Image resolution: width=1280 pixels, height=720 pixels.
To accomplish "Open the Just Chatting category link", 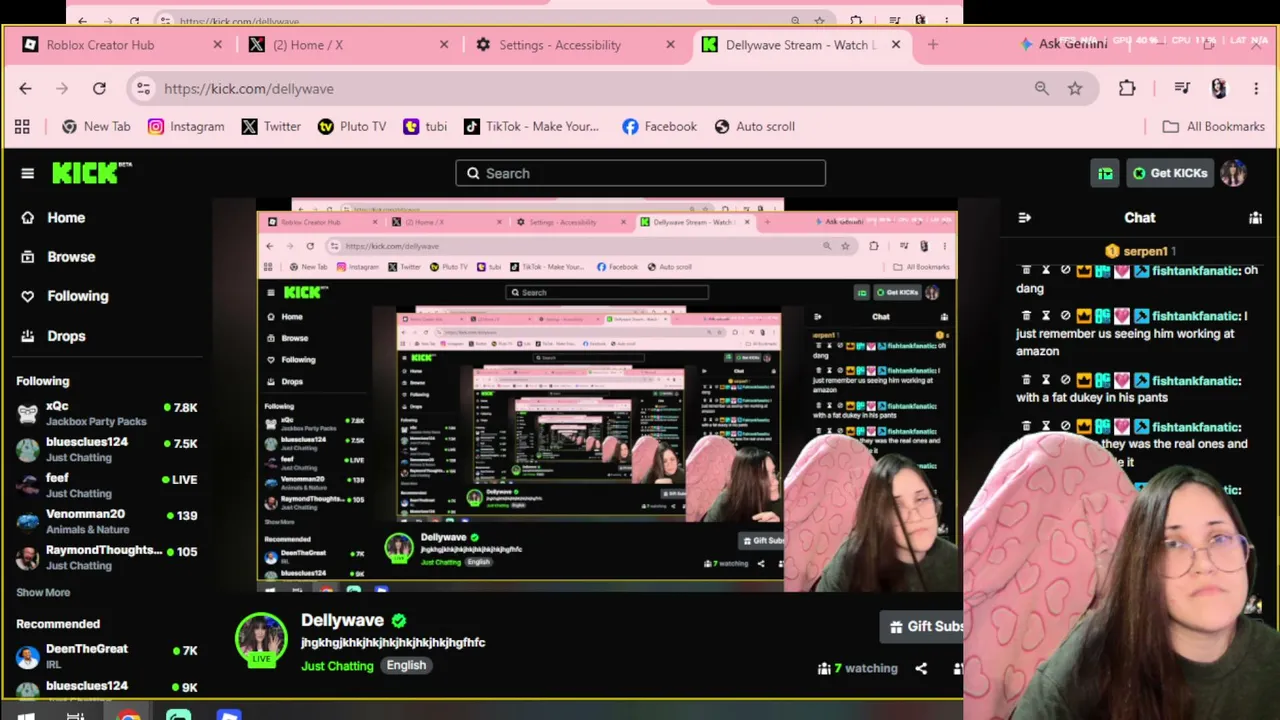I will point(337,666).
